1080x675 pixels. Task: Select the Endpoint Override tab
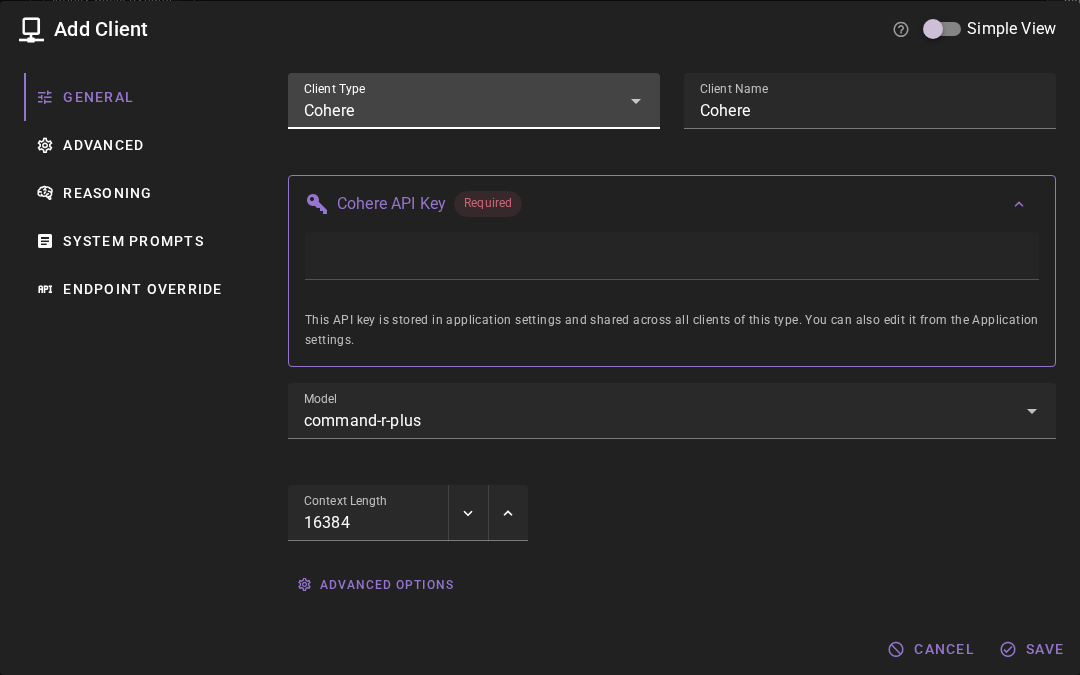131,289
